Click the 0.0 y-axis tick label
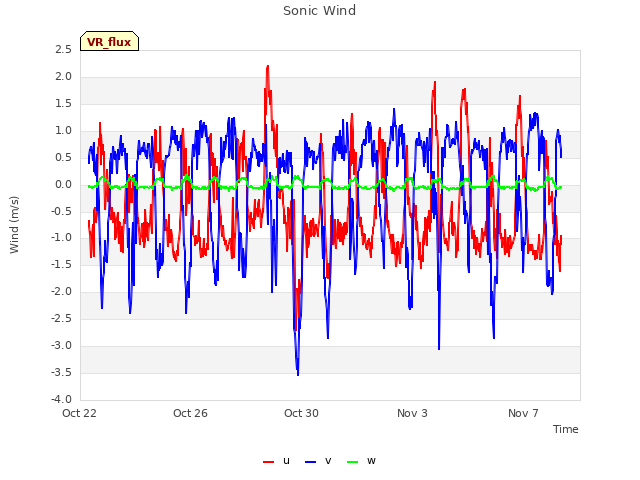The height and width of the screenshot is (480, 640). point(64,184)
